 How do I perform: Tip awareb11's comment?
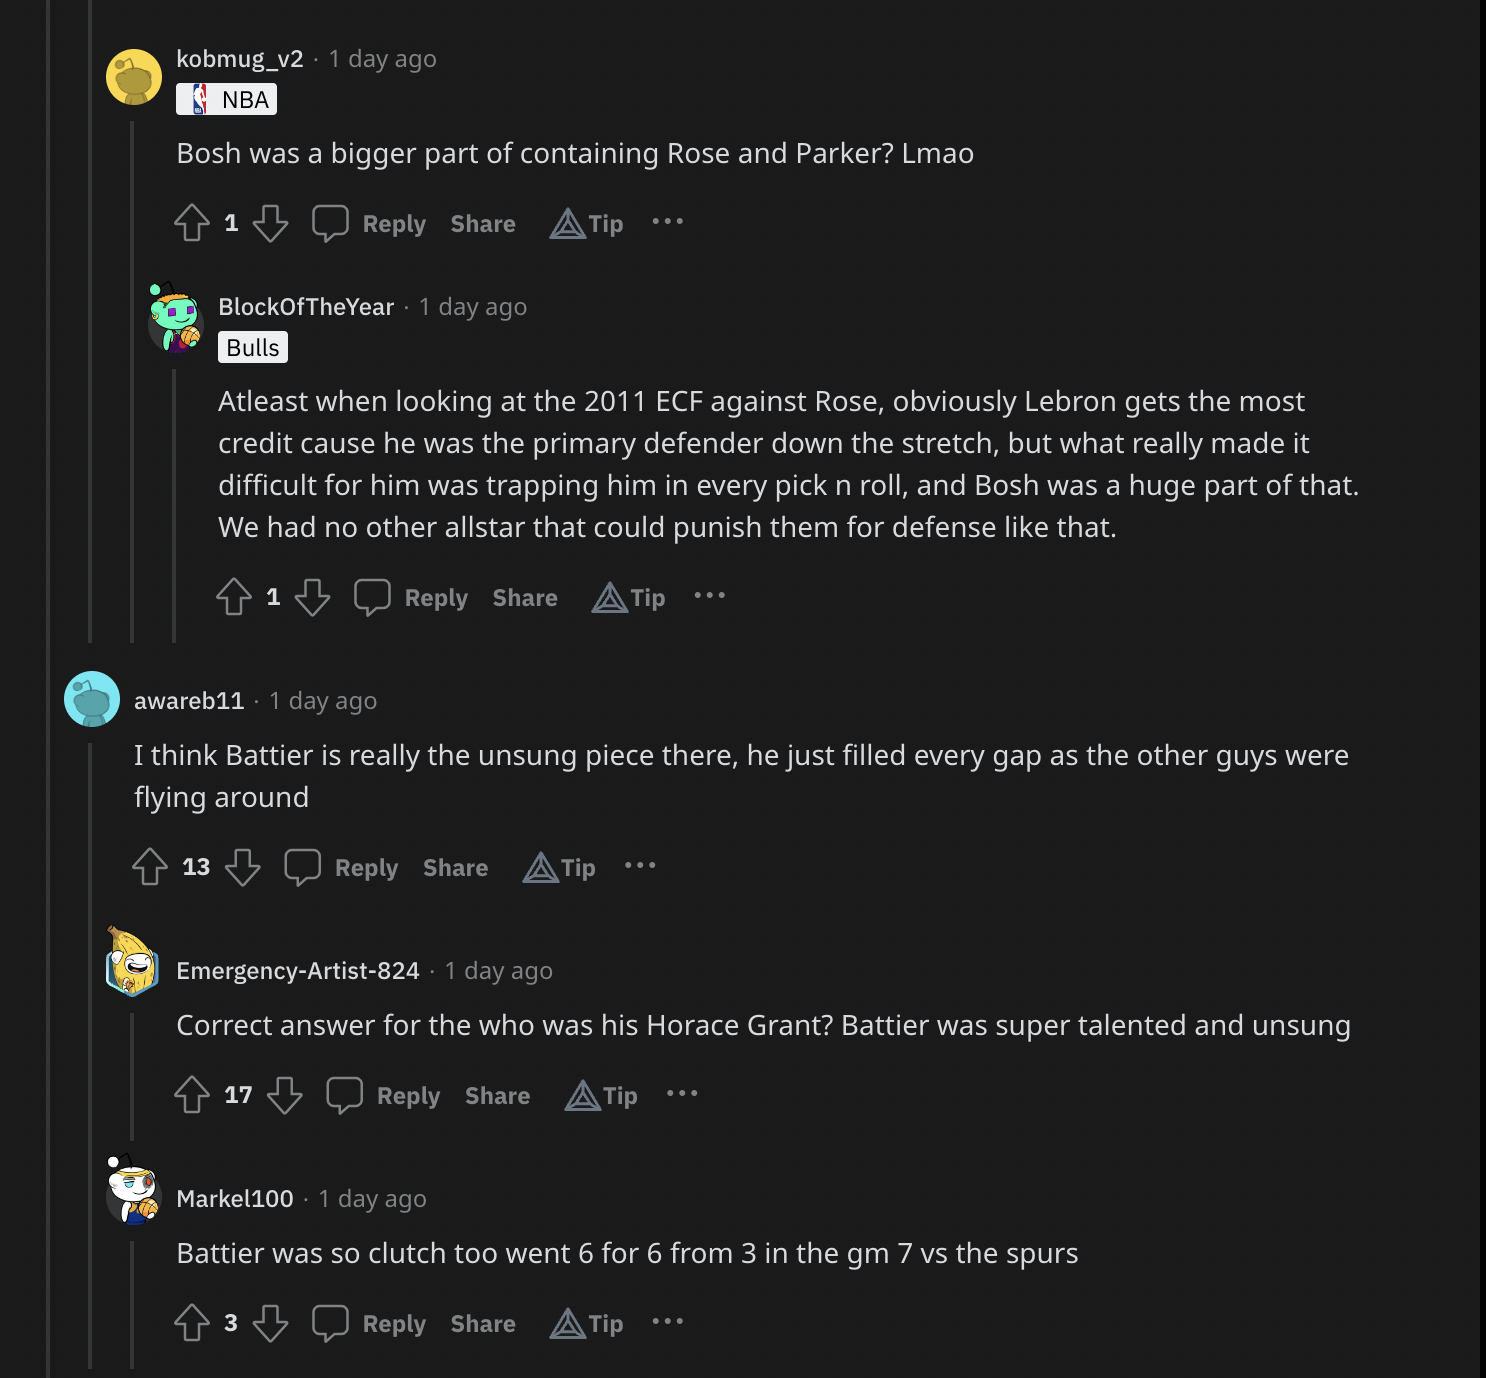pos(559,867)
